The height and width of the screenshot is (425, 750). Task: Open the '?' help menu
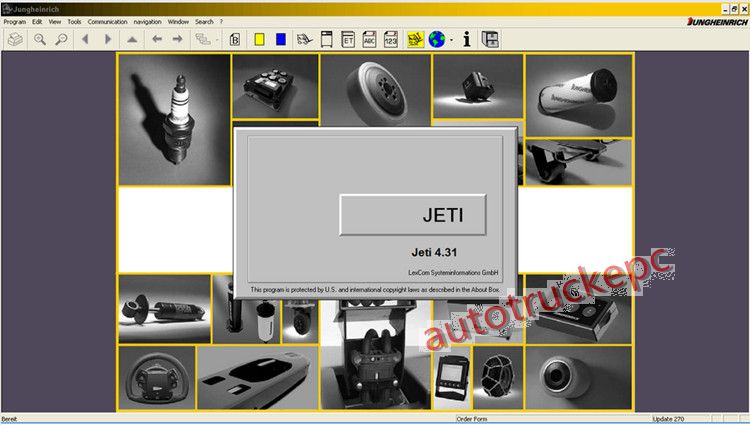click(221, 22)
